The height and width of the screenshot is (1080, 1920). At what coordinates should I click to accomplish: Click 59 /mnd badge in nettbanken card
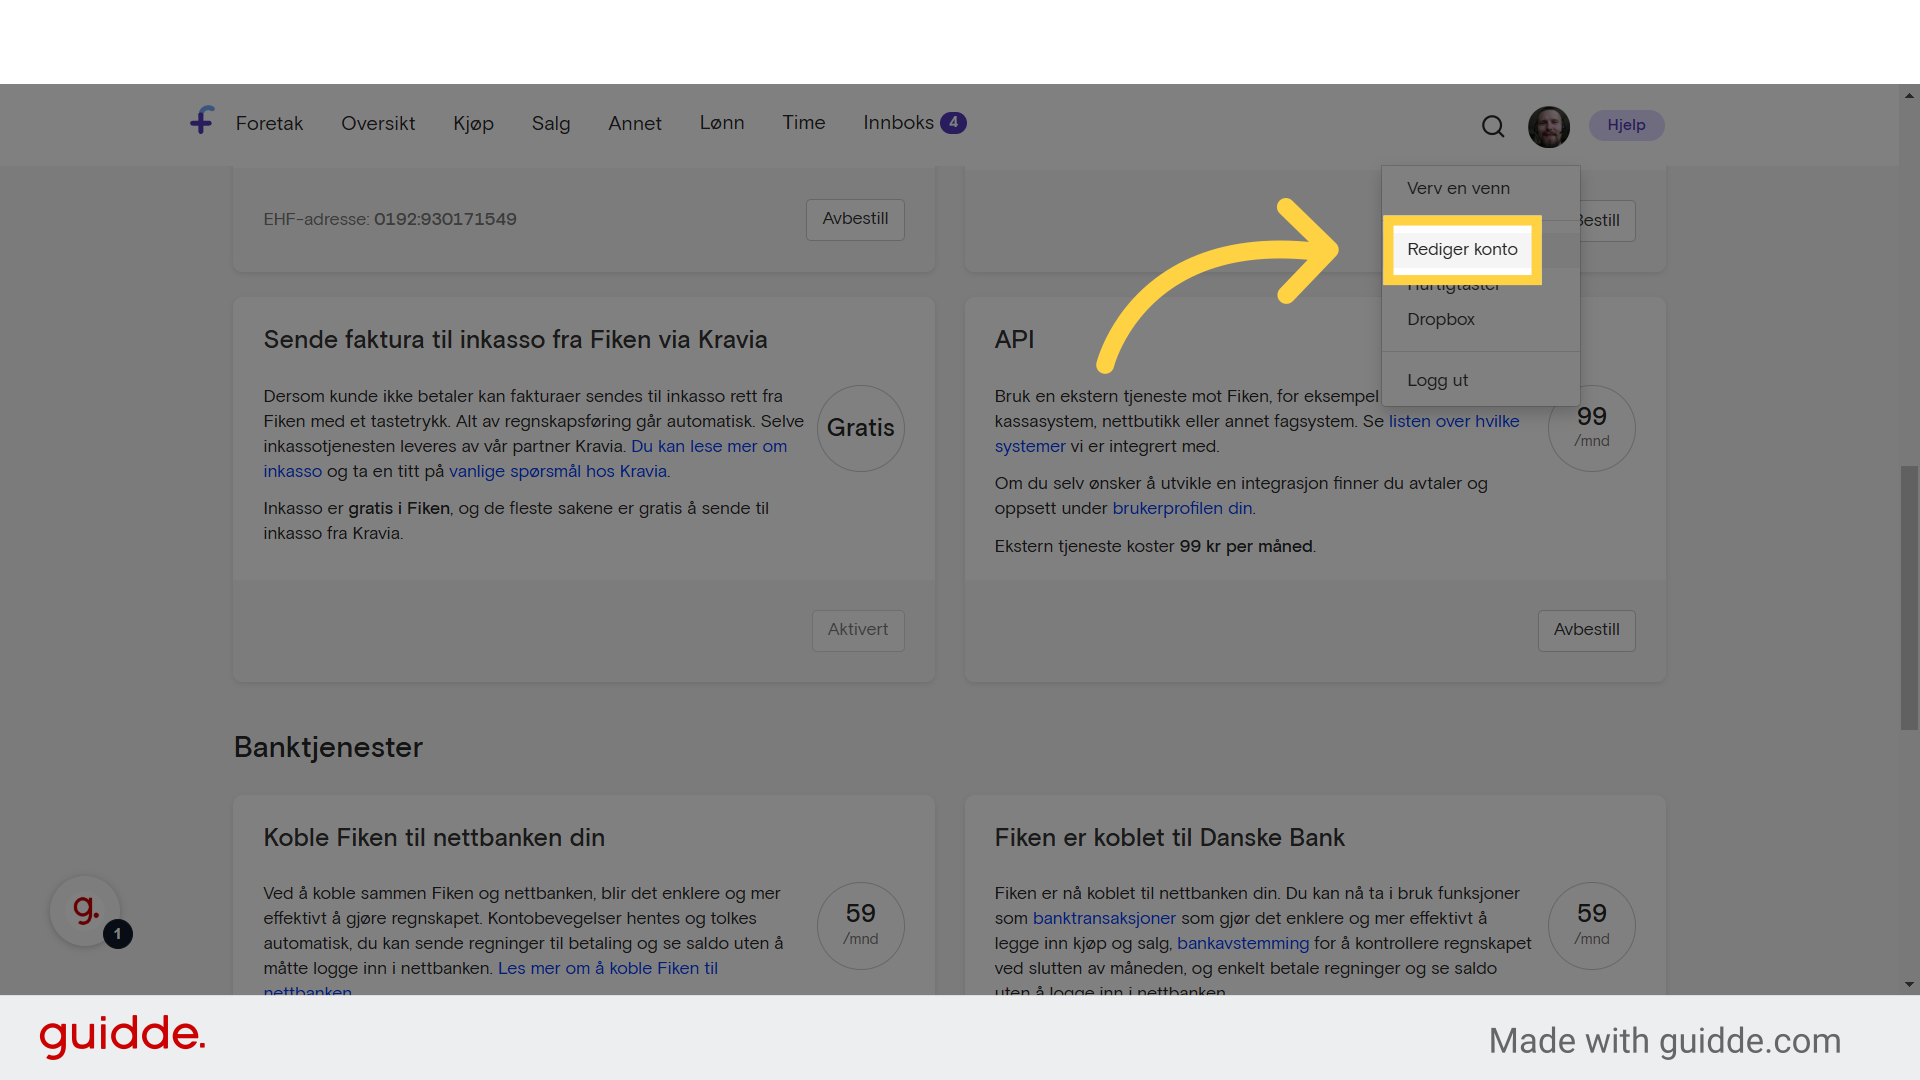point(860,925)
